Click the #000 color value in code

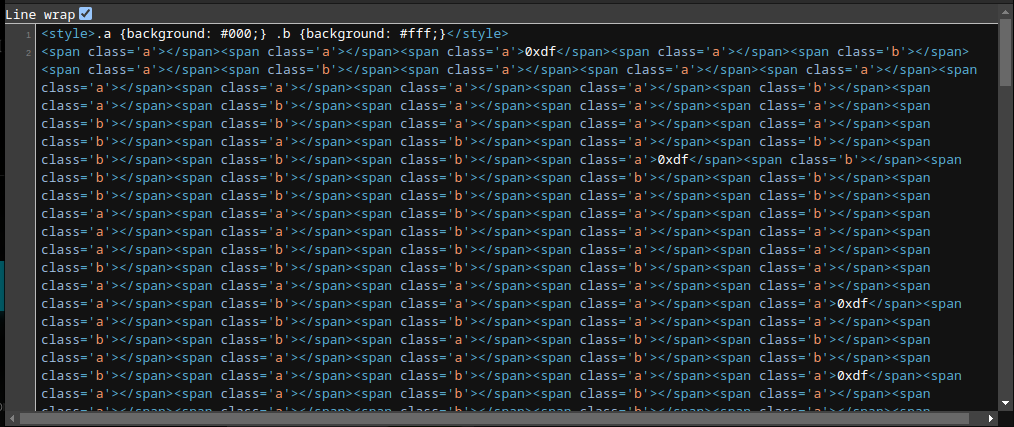pyautogui.click(x=238, y=34)
